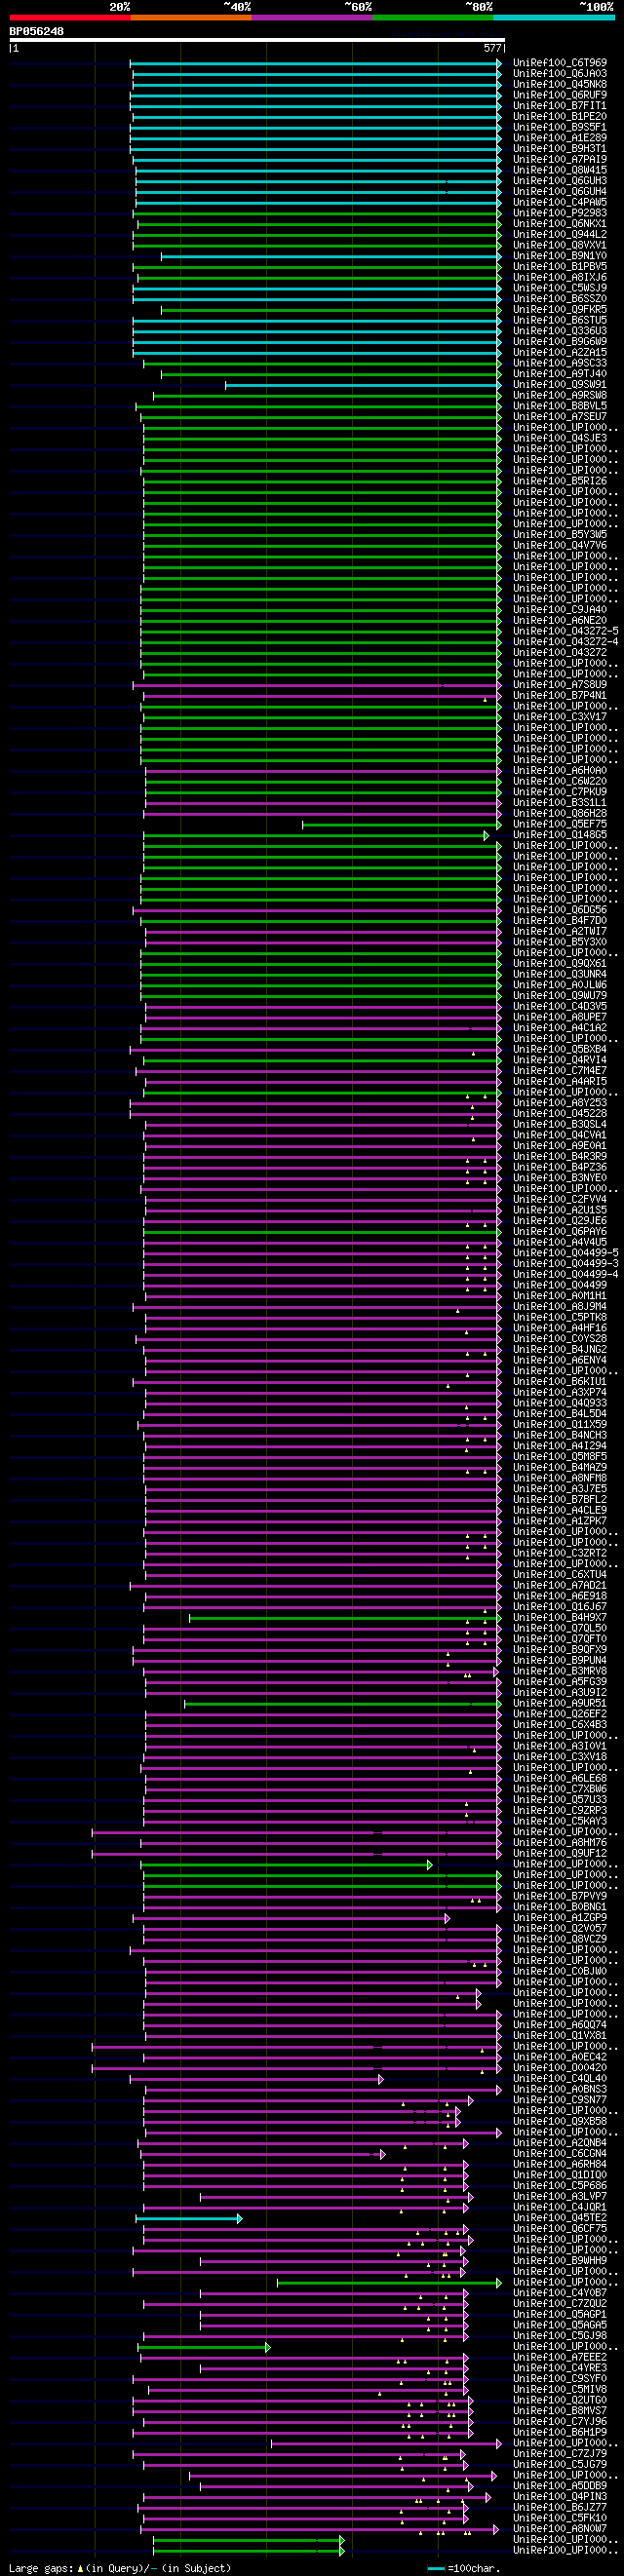The height and width of the screenshot is (2576, 624).
Task: Select label UniRef100_A8N0W7
Action: point(560,2529)
